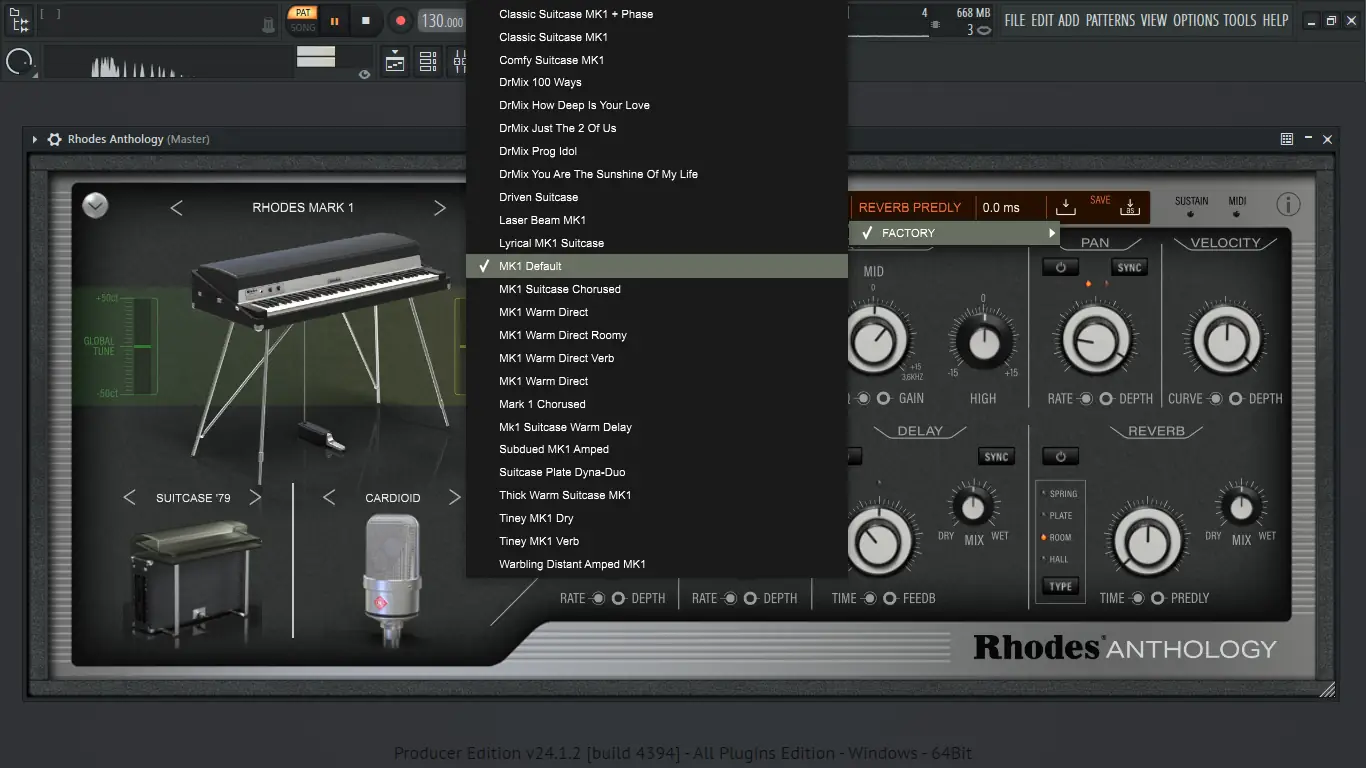Click the record button
The image size is (1366, 768).
[x=400, y=20]
